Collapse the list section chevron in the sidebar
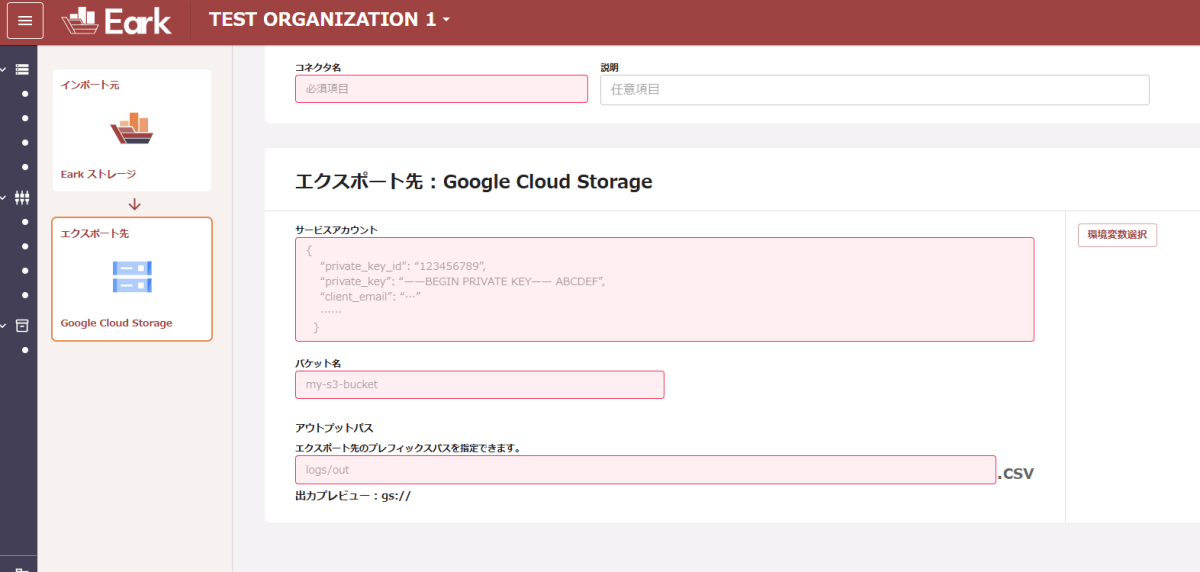This screenshot has width=1200, height=572. pyautogui.click(x=3, y=69)
